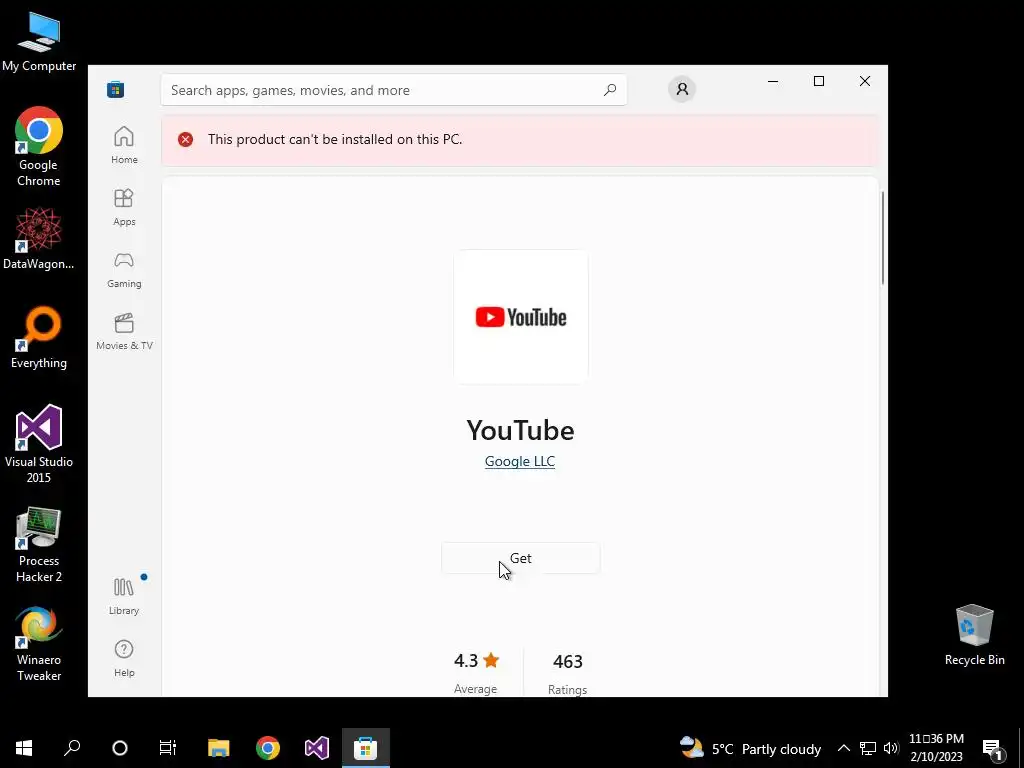Open Visual Studio from the taskbar
This screenshot has height=768, width=1024.
tap(317, 748)
